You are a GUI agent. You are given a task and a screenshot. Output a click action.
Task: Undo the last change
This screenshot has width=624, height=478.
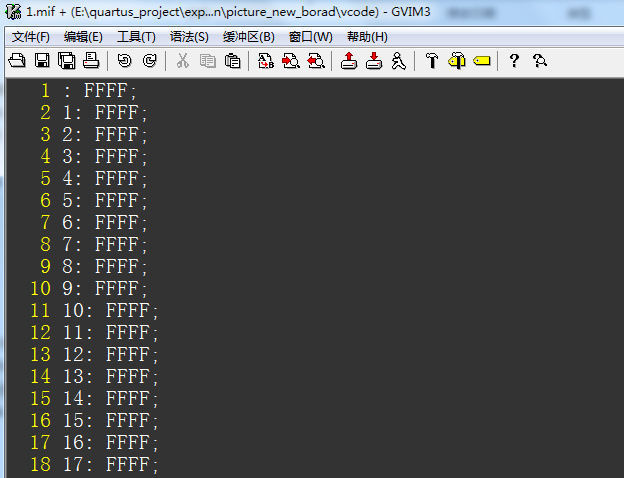pos(125,61)
